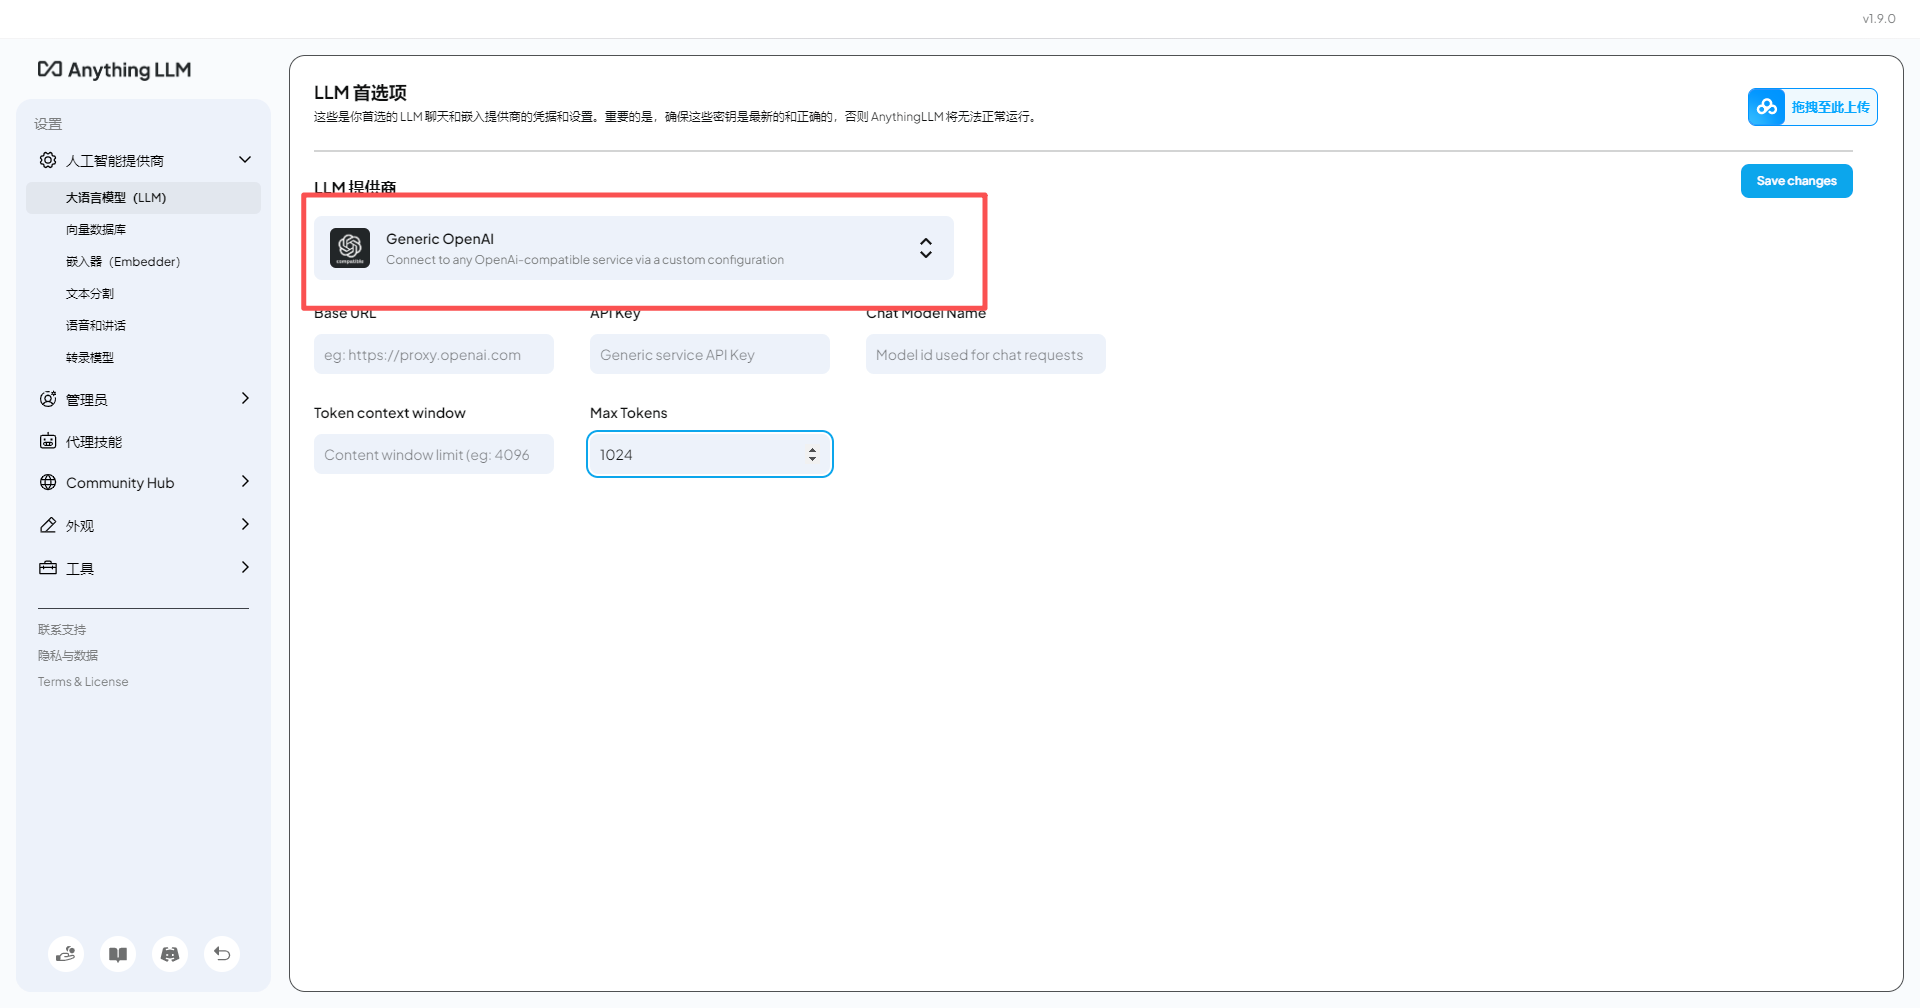
Task: Click the 外观 pencil icon
Action: [48, 525]
